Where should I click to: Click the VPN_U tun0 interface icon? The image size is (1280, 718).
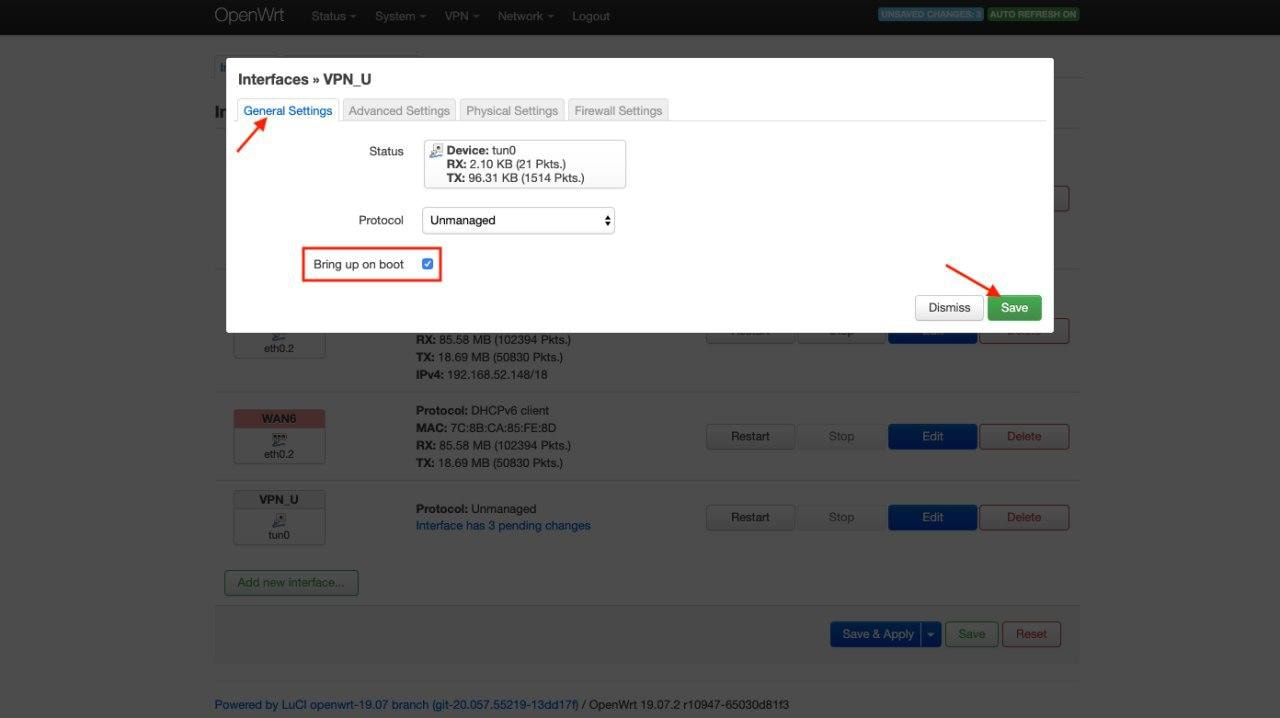pos(279,520)
